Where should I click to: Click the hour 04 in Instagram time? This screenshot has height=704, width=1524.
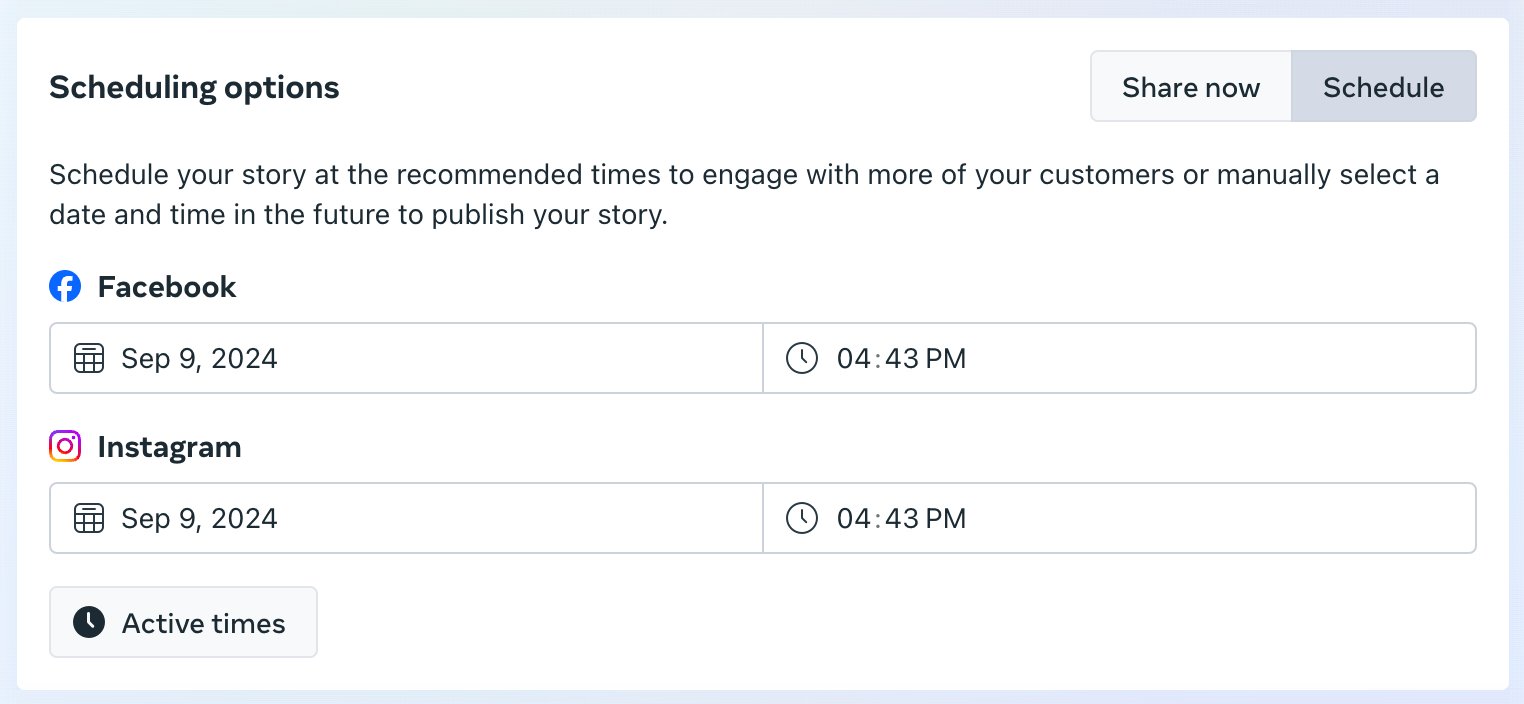coord(854,518)
